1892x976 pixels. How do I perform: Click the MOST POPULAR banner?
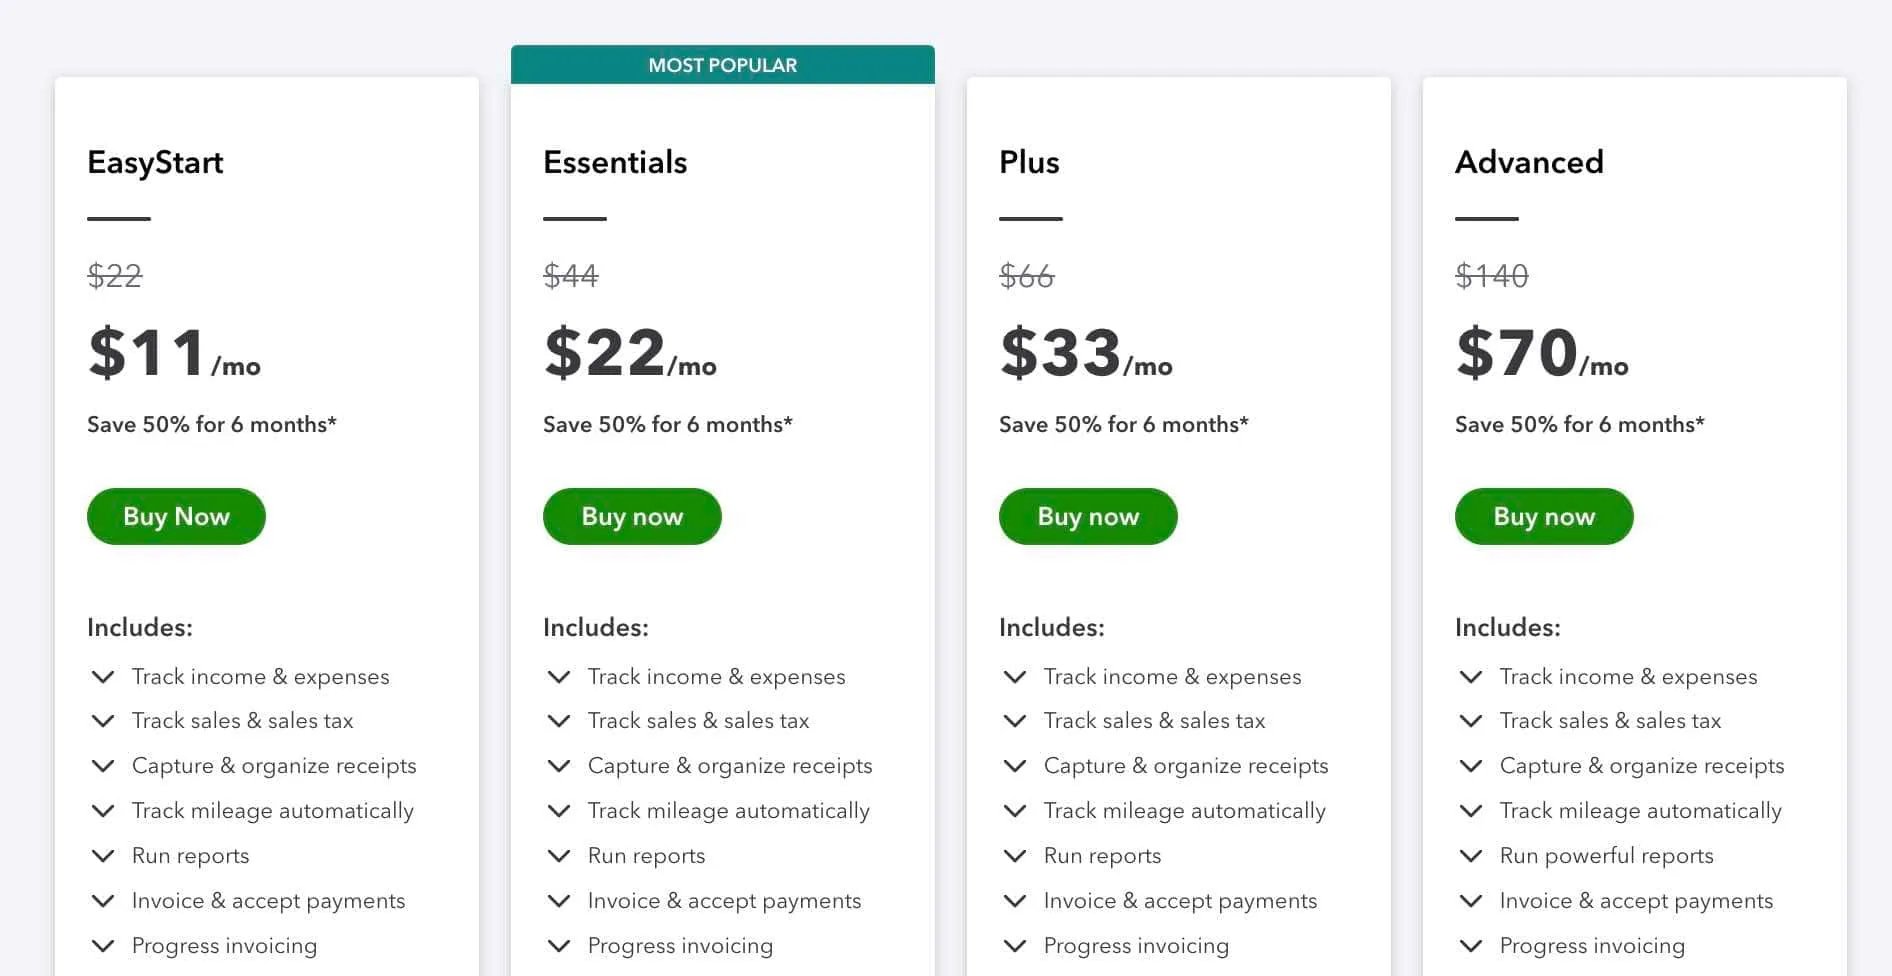[x=722, y=65]
